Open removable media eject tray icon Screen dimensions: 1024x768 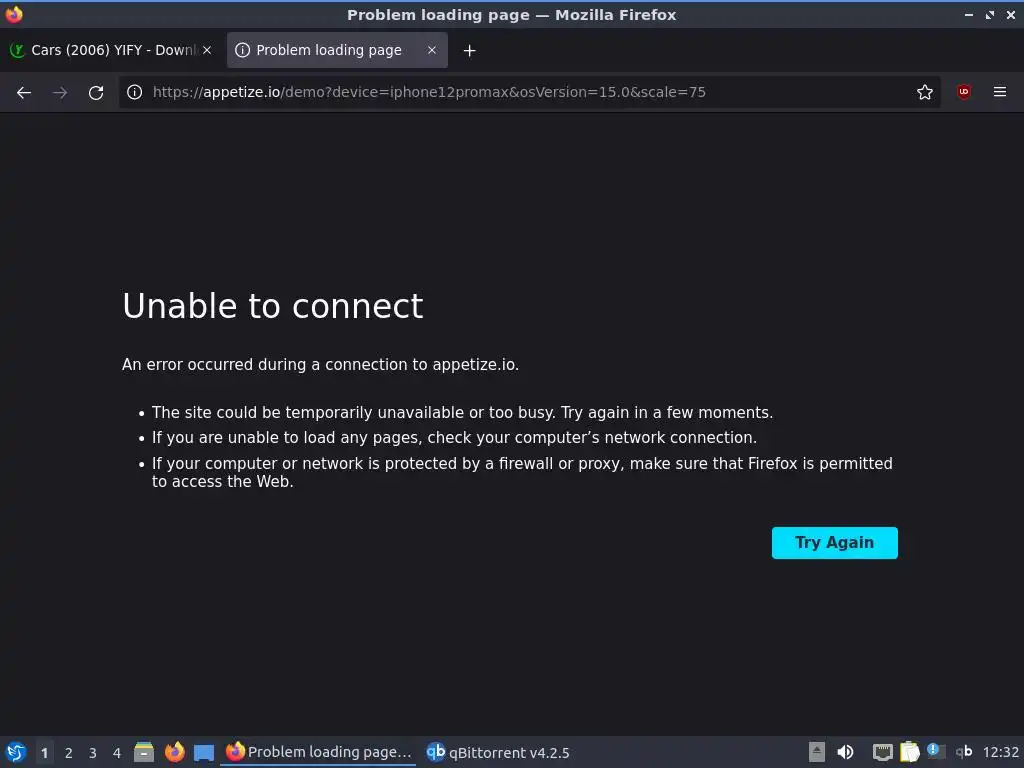click(x=817, y=752)
